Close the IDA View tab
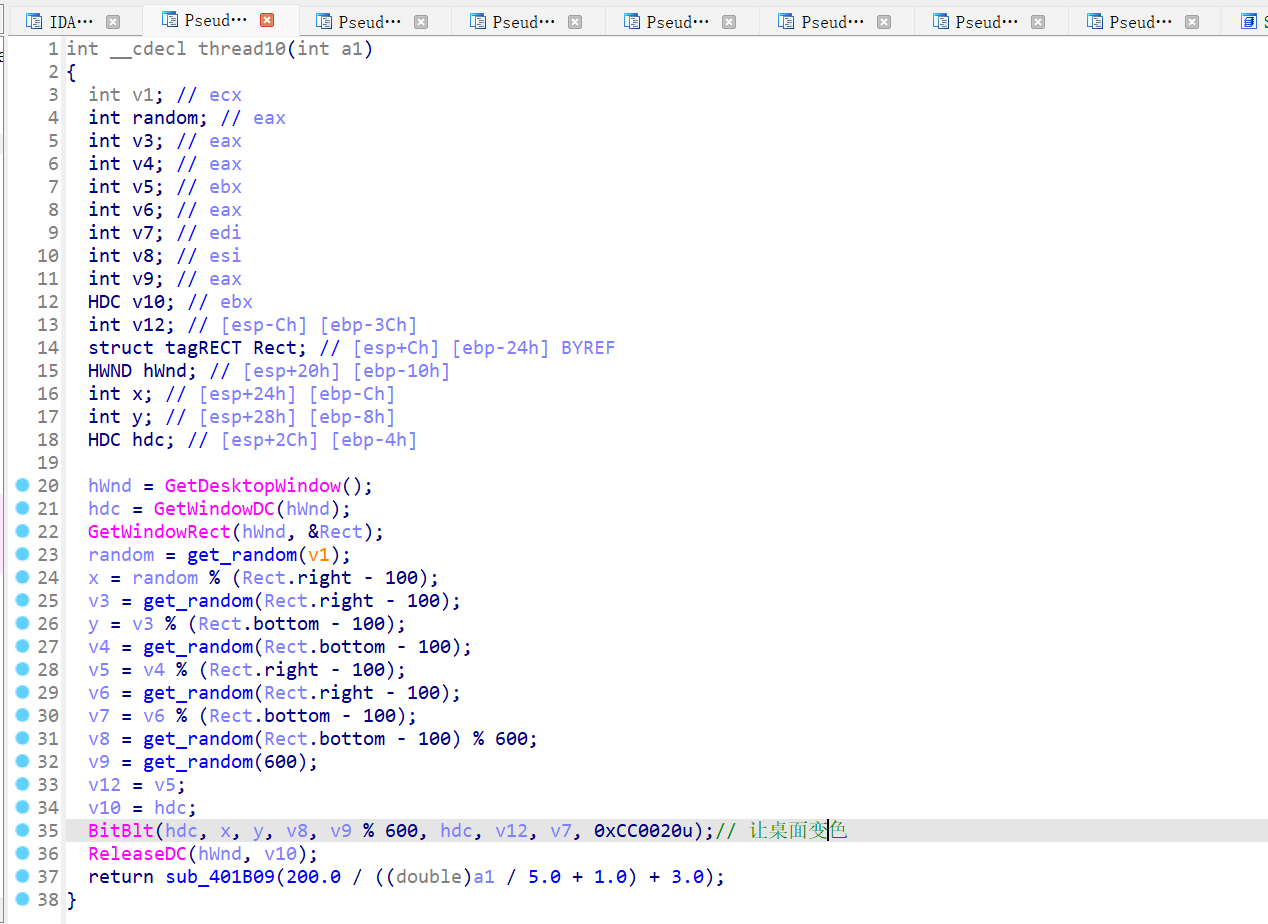Screen dimensions: 1268x924 pyautogui.click(x=113, y=21)
